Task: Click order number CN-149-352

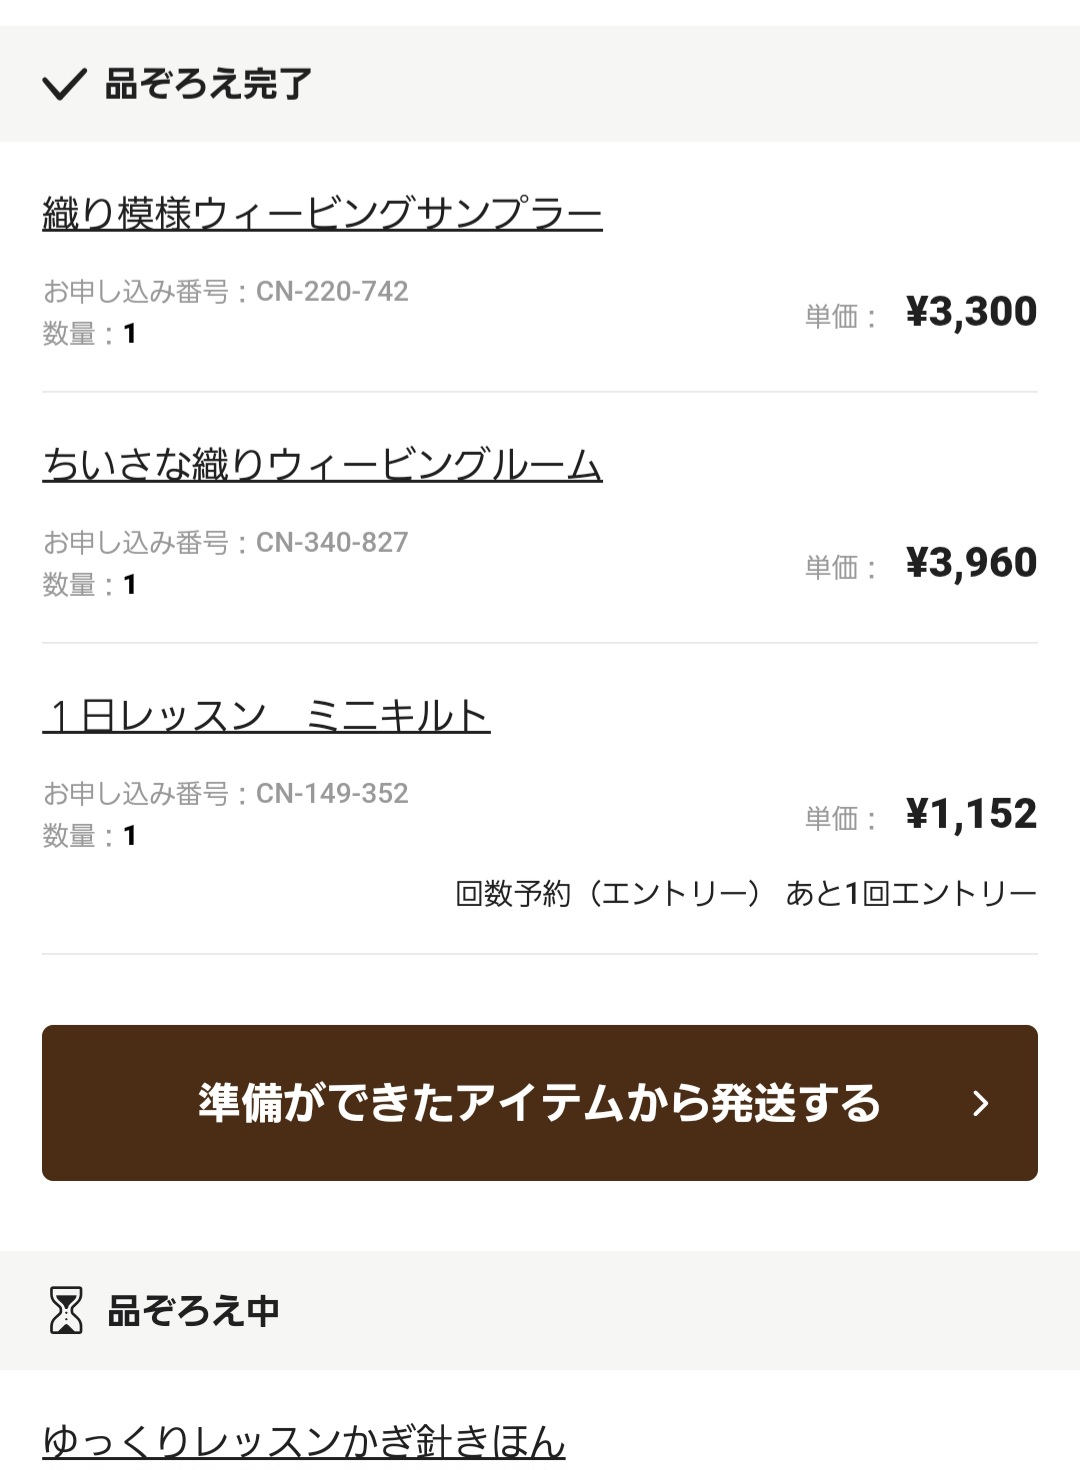Action: point(332,793)
